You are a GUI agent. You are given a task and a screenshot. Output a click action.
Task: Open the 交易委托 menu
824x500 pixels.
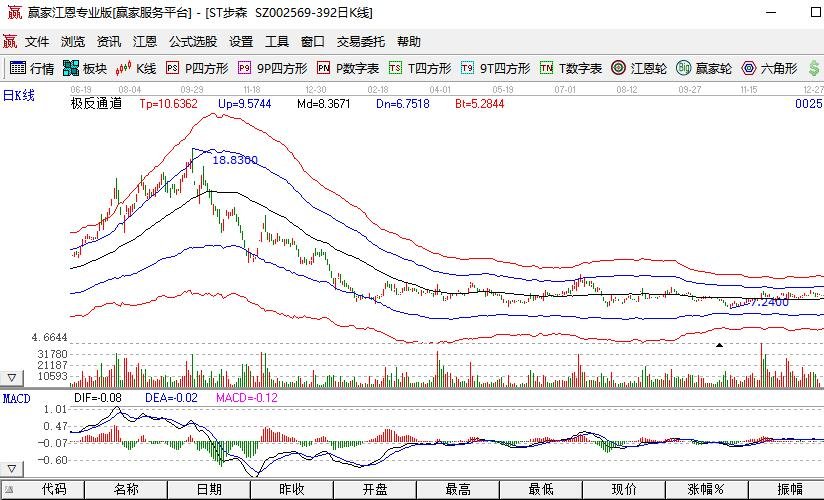[360, 42]
